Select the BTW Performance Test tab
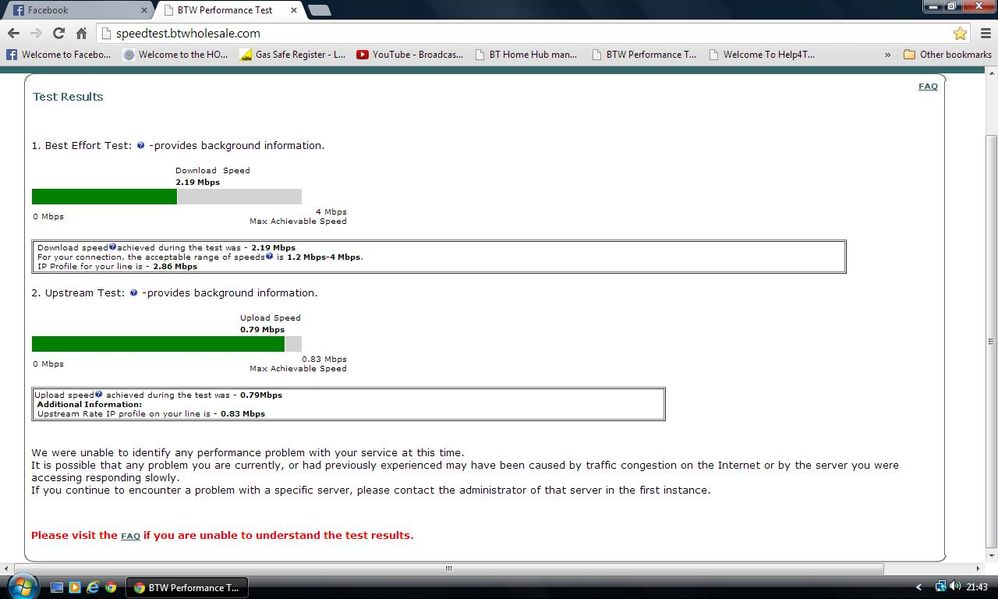The width and height of the screenshot is (998, 599). coord(229,10)
